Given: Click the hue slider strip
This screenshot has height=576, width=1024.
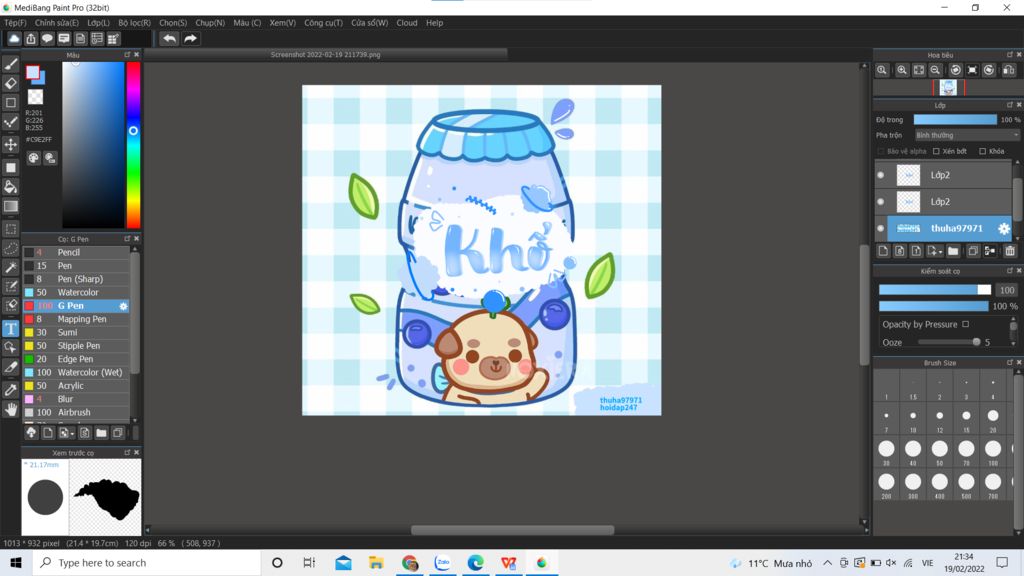Looking at the screenshot, I should pos(133,145).
